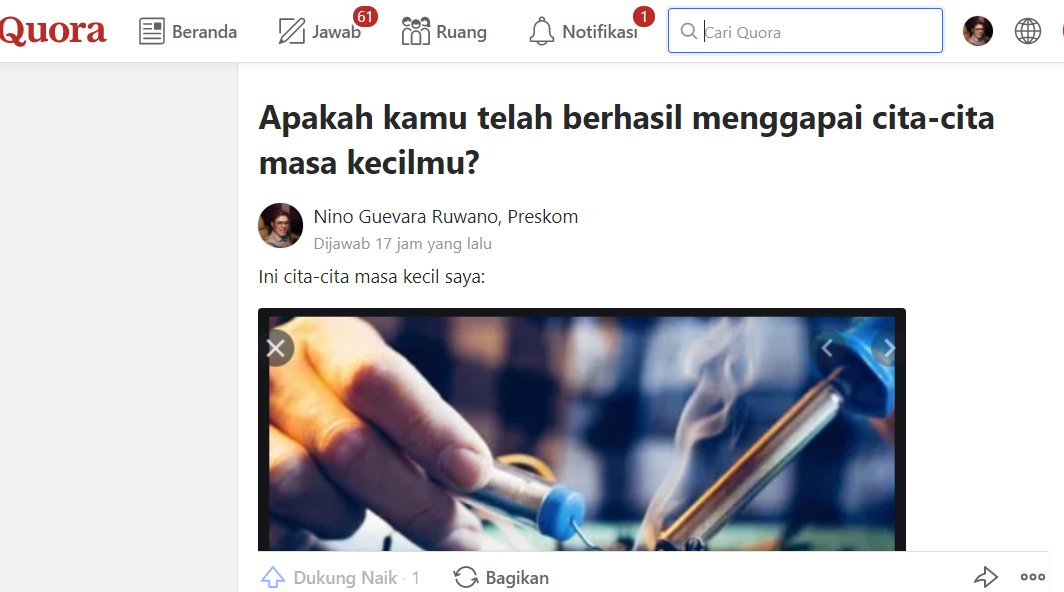Open the Ruang spaces icon
The image size is (1064, 592).
(415, 31)
